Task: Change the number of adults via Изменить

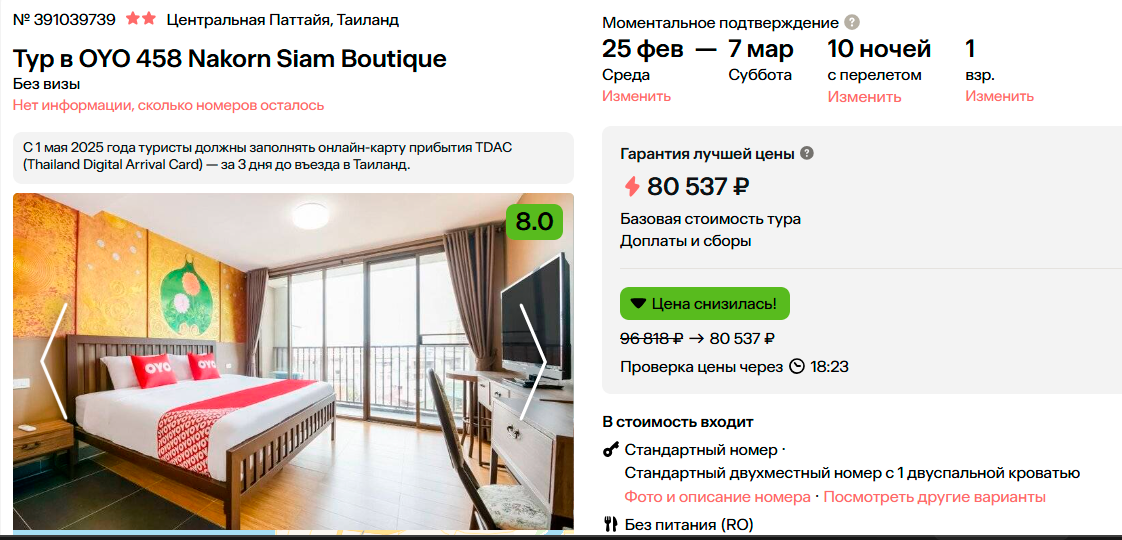Action: [x=999, y=96]
